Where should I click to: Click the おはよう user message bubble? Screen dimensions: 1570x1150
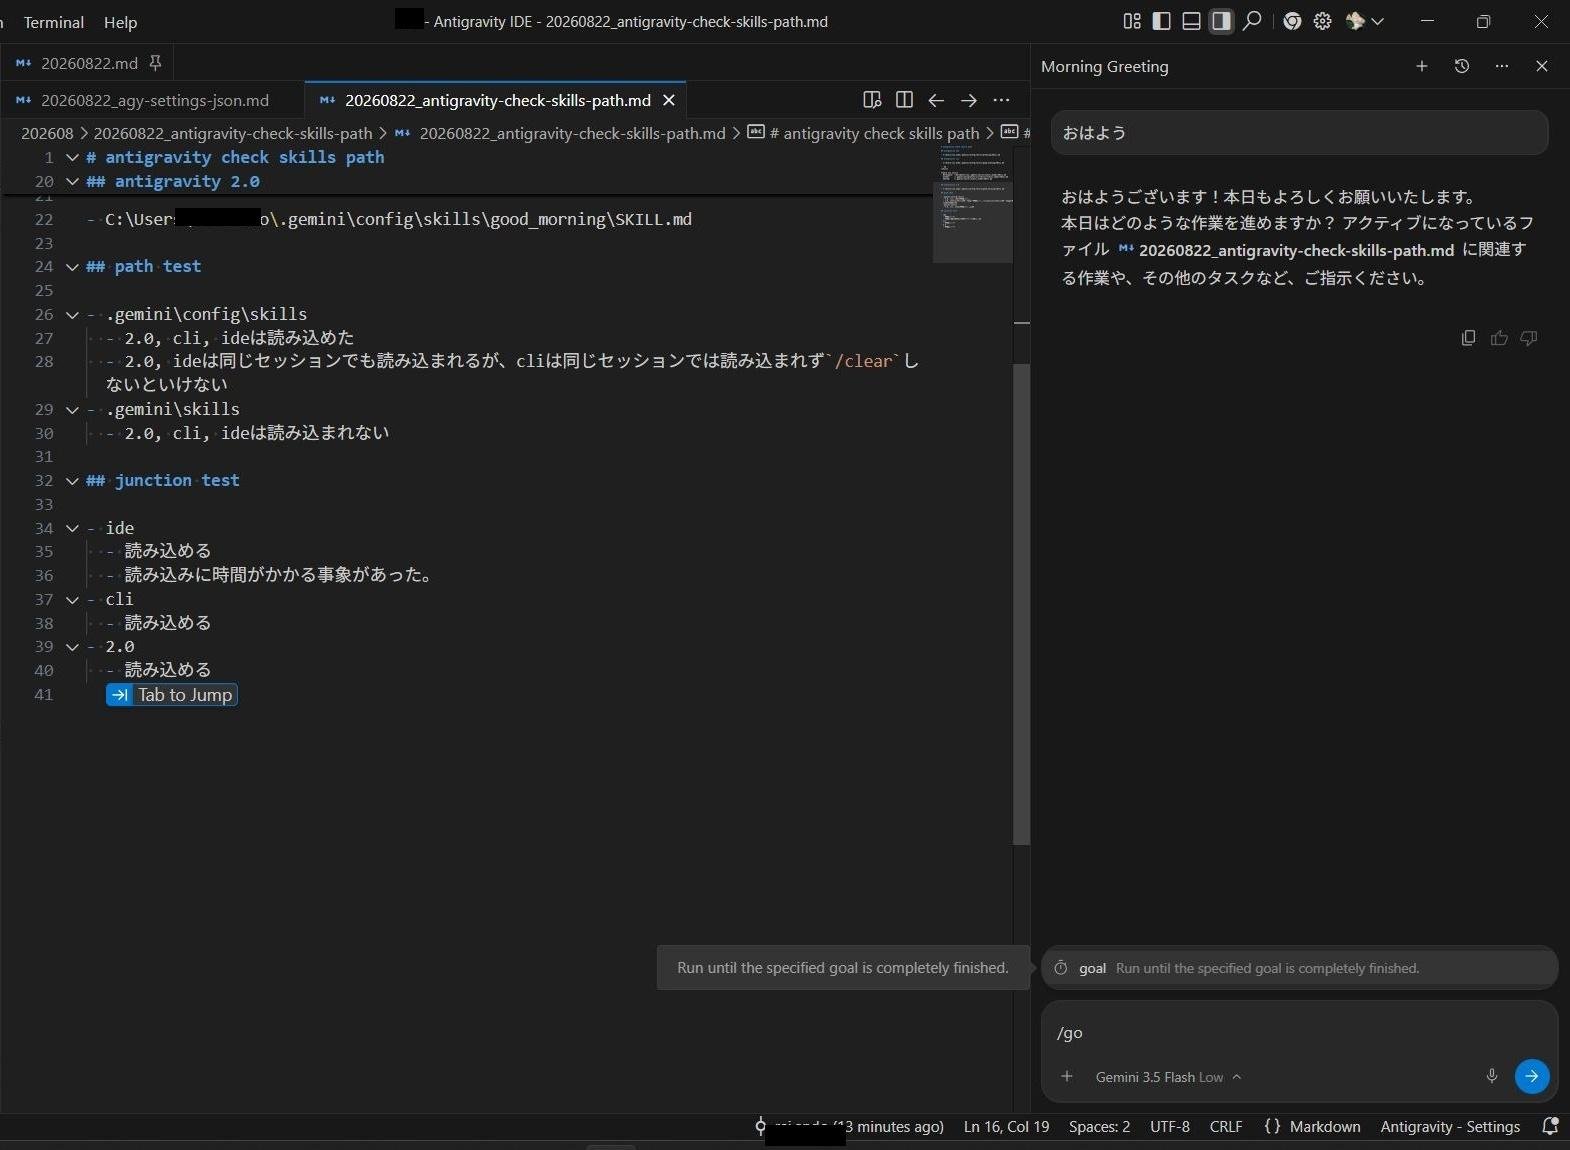coord(1299,133)
